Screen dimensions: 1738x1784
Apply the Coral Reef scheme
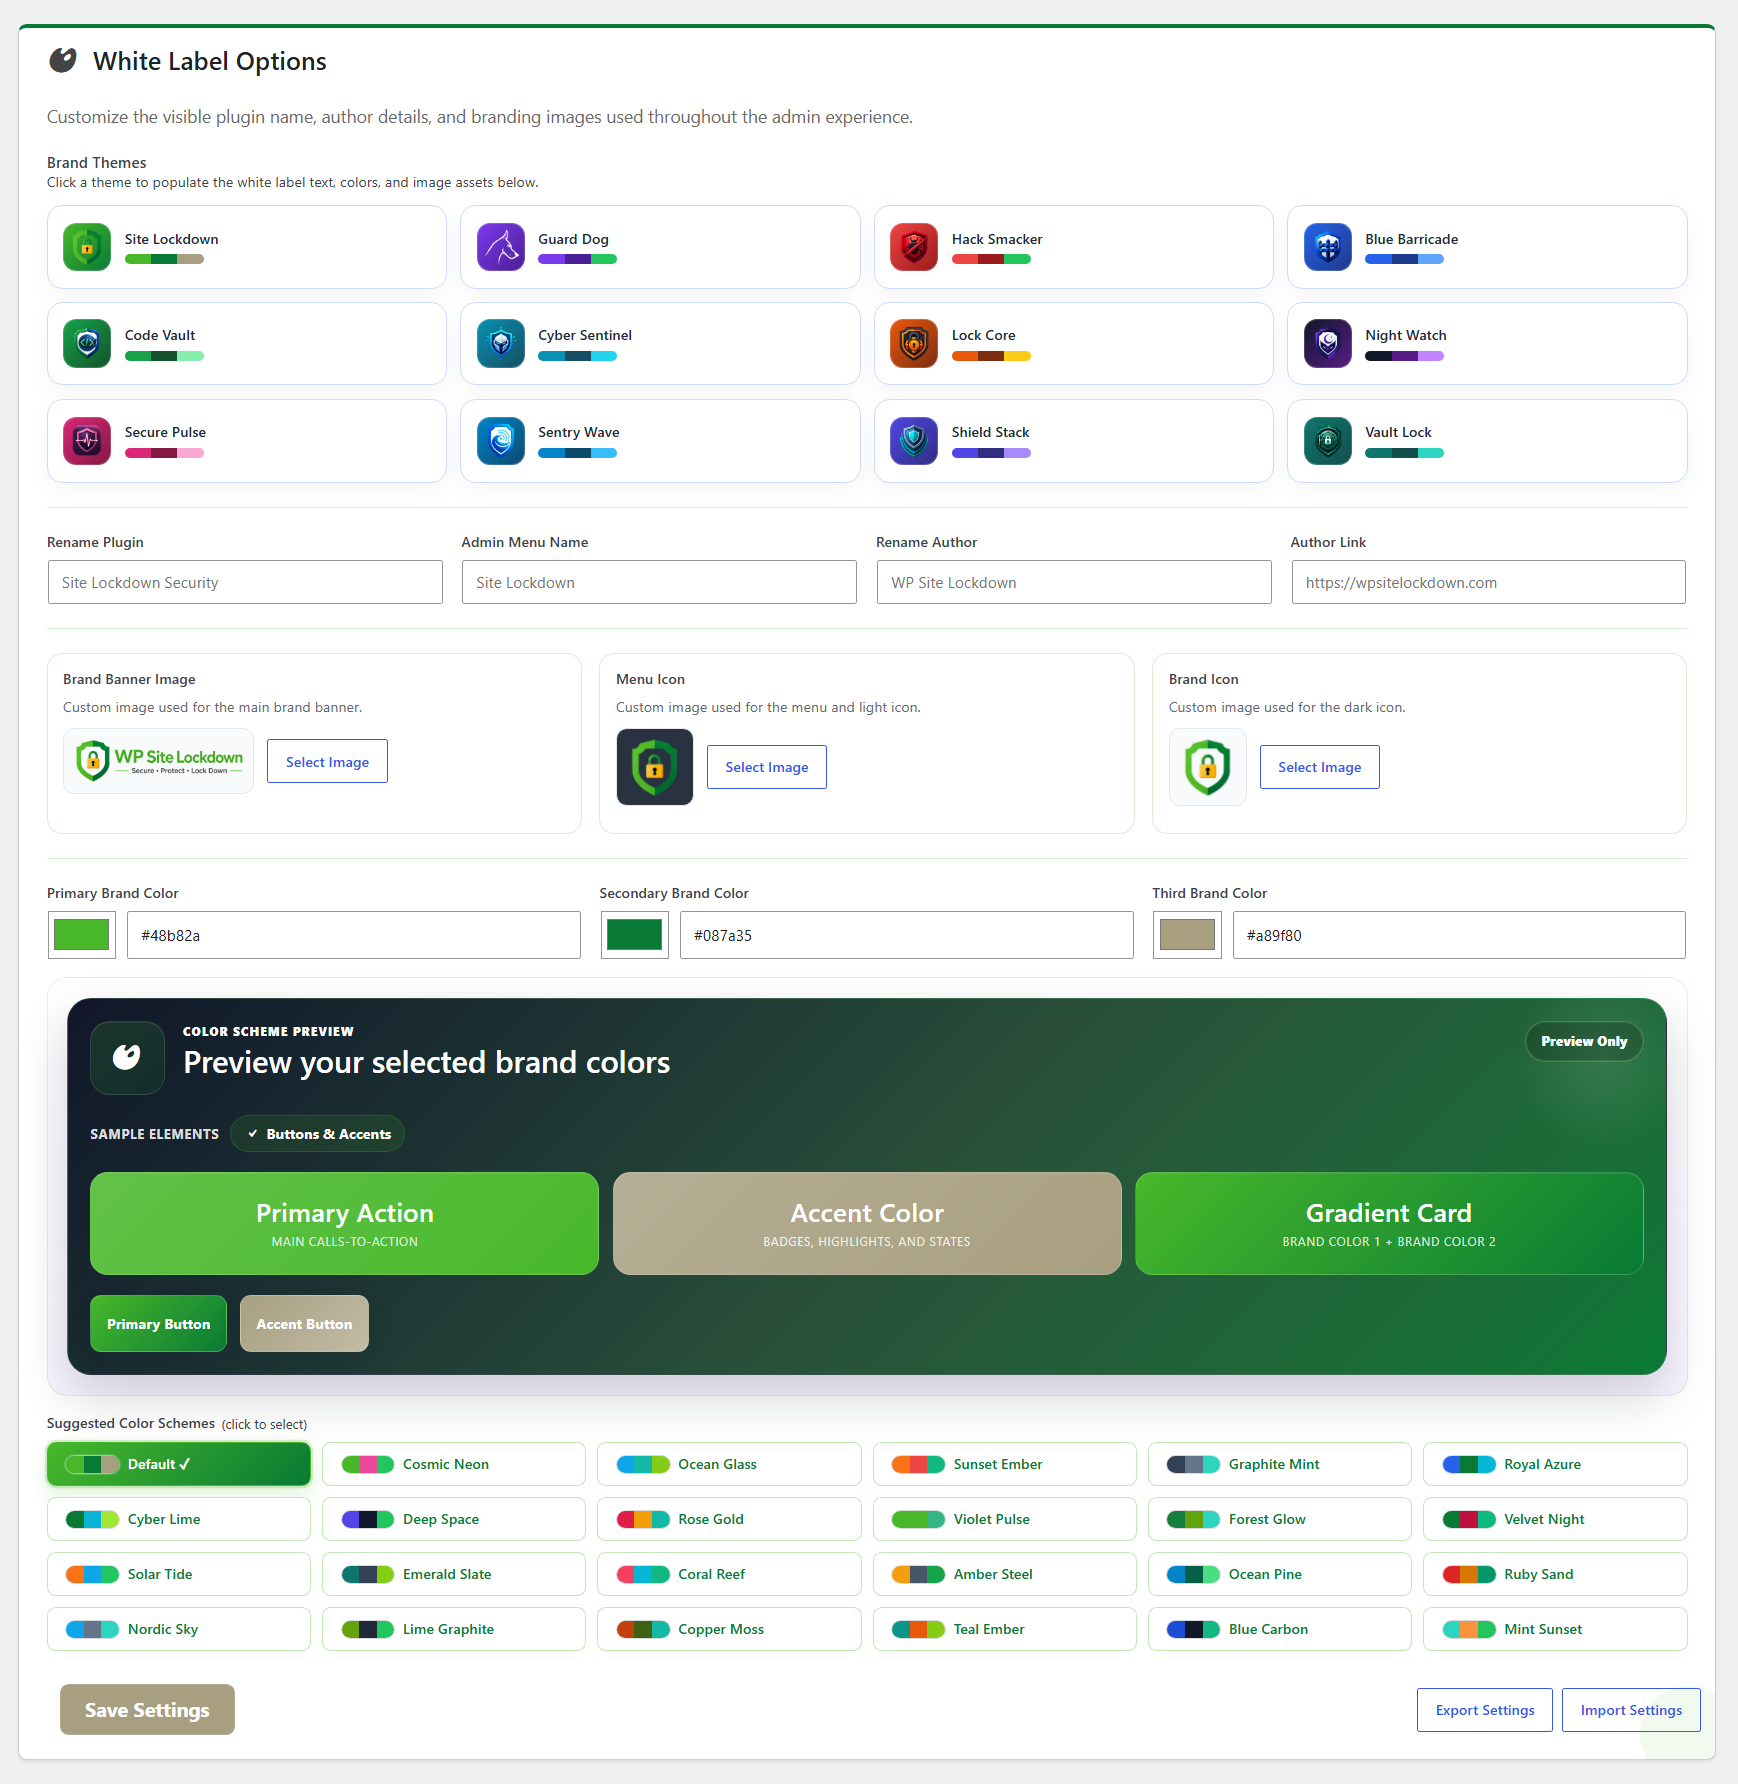[x=729, y=1574]
